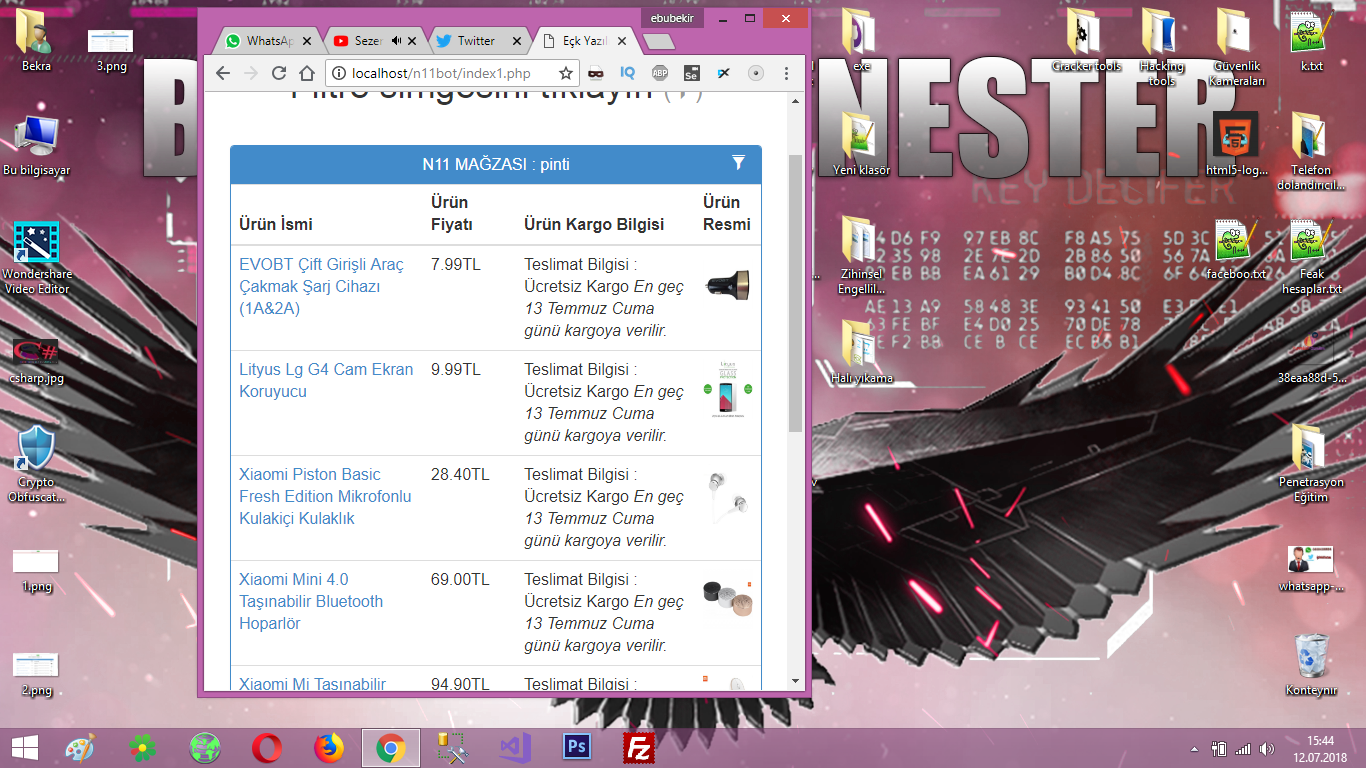Select the Cracker tools desktop folder

click(x=1086, y=41)
